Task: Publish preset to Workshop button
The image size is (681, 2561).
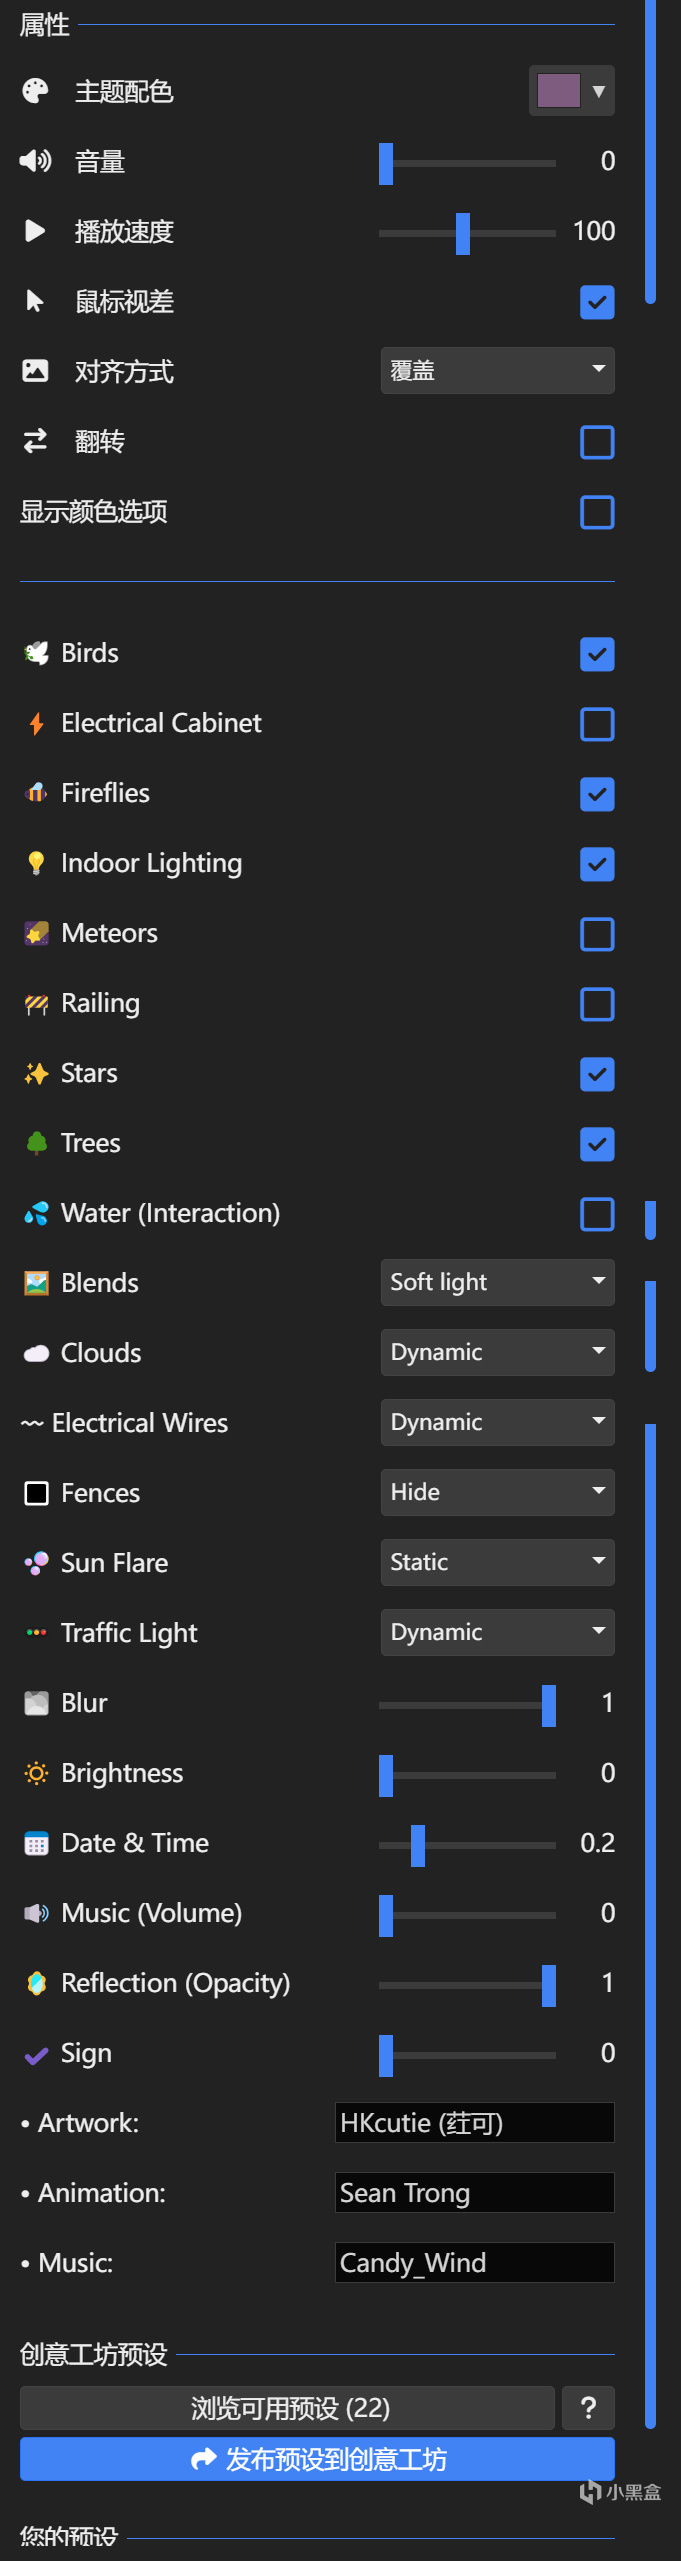Action: [317, 2459]
